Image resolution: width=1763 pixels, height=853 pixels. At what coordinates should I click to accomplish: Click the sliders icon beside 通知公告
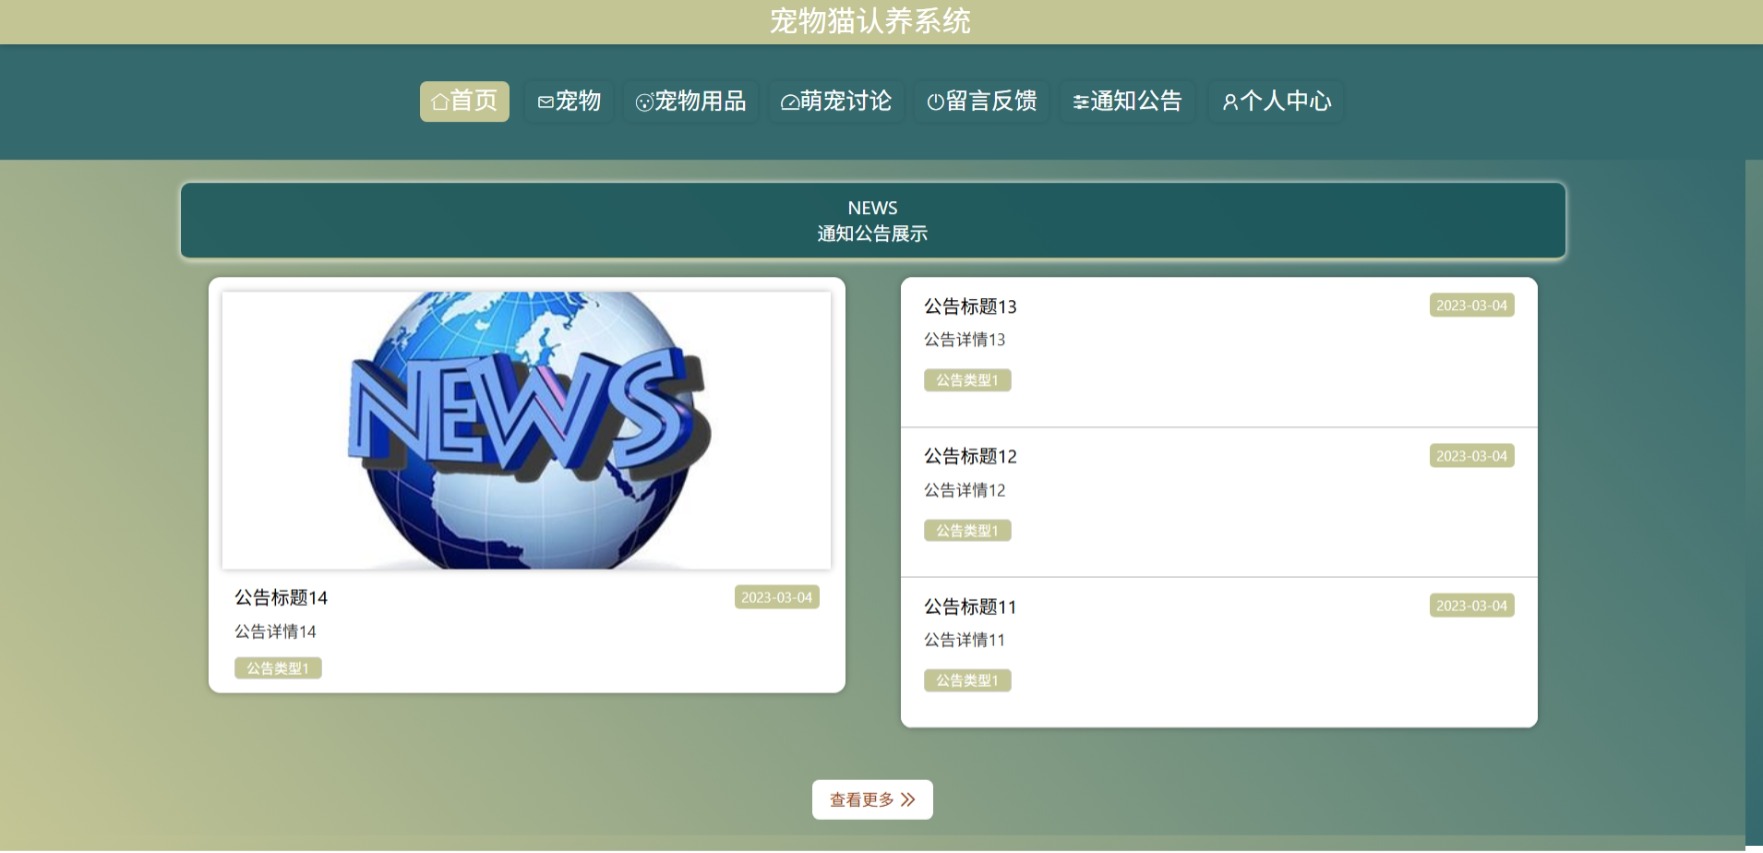point(1080,102)
